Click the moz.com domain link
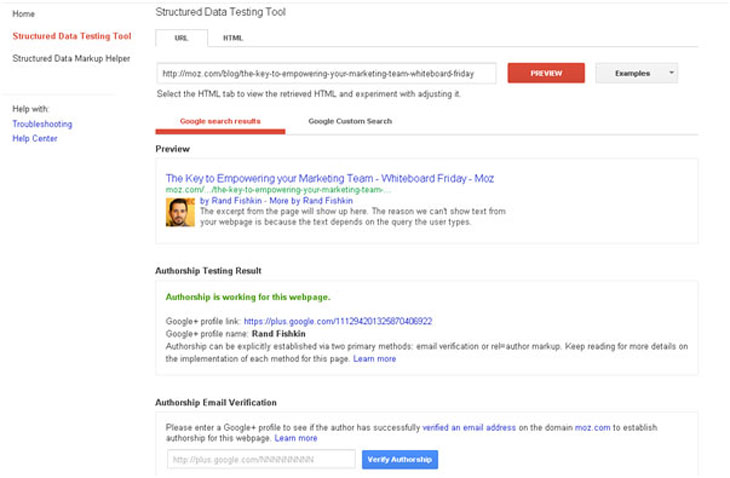Viewport: 730px width, 478px height. tap(594, 427)
